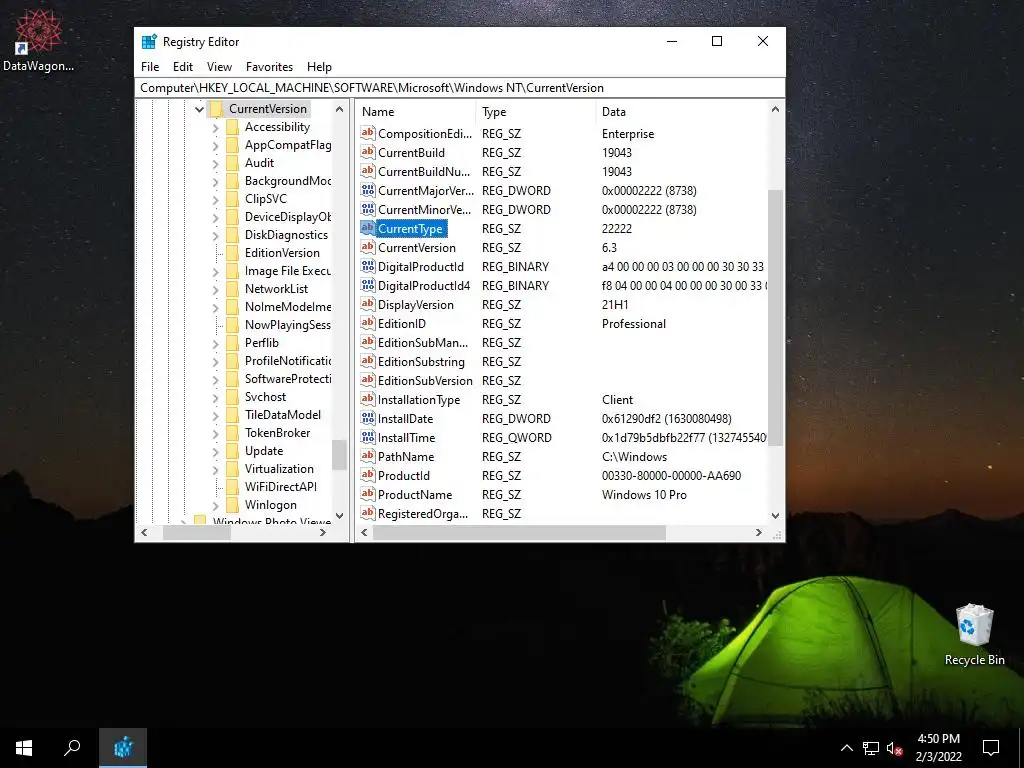Select the EditionVersion key in tree
Screen dimensions: 1024x768
click(282, 253)
